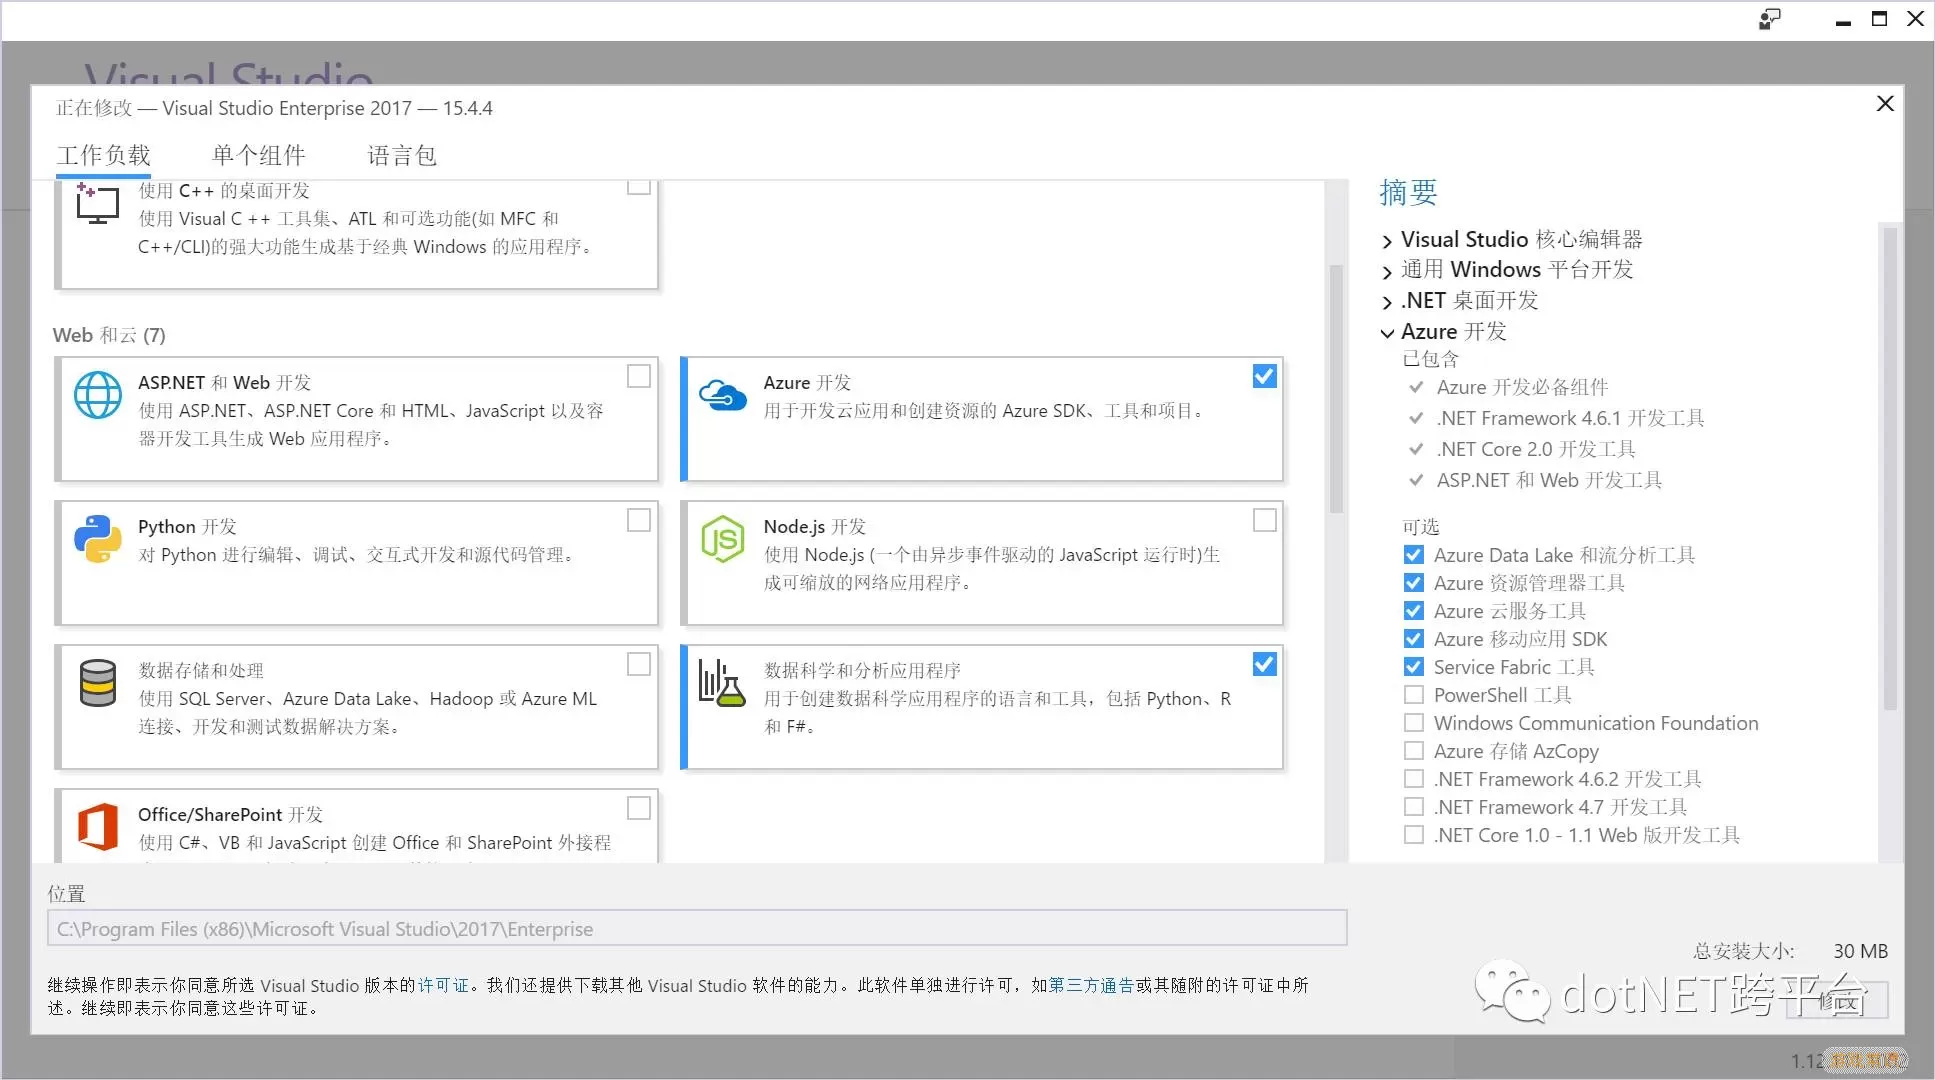Expand Visual Studio core editor summary
The height and width of the screenshot is (1080, 1935).
pyautogui.click(x=1387, y=241)
